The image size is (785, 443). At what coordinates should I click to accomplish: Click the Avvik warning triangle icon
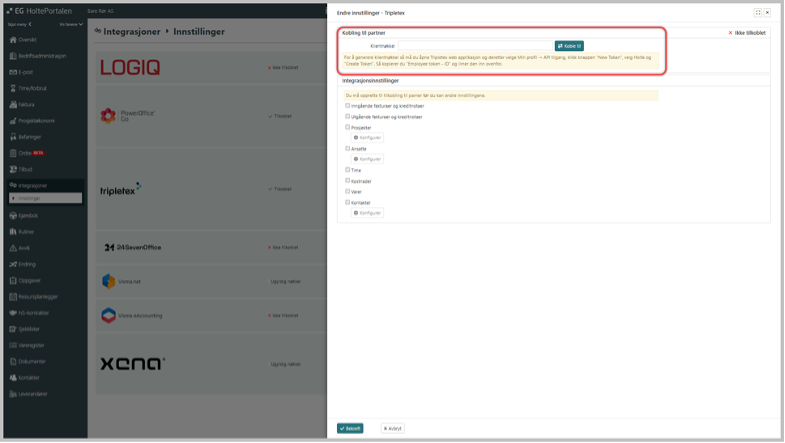click(13, 248)
